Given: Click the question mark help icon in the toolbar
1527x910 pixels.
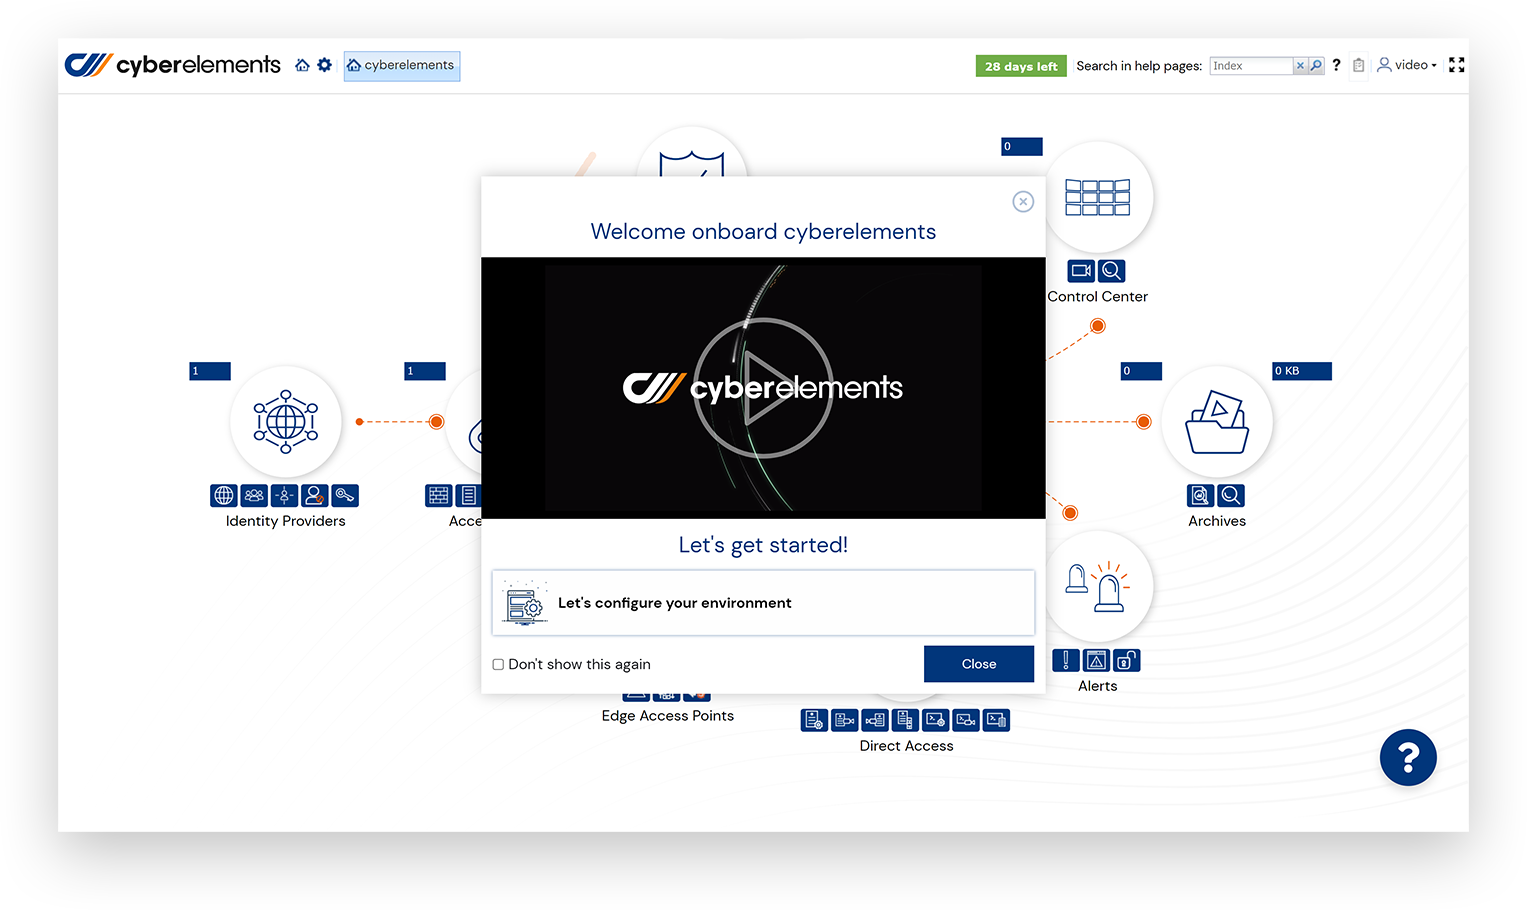Looking at the screenshot, I should pyautogui.click(x=1336, y=64).
